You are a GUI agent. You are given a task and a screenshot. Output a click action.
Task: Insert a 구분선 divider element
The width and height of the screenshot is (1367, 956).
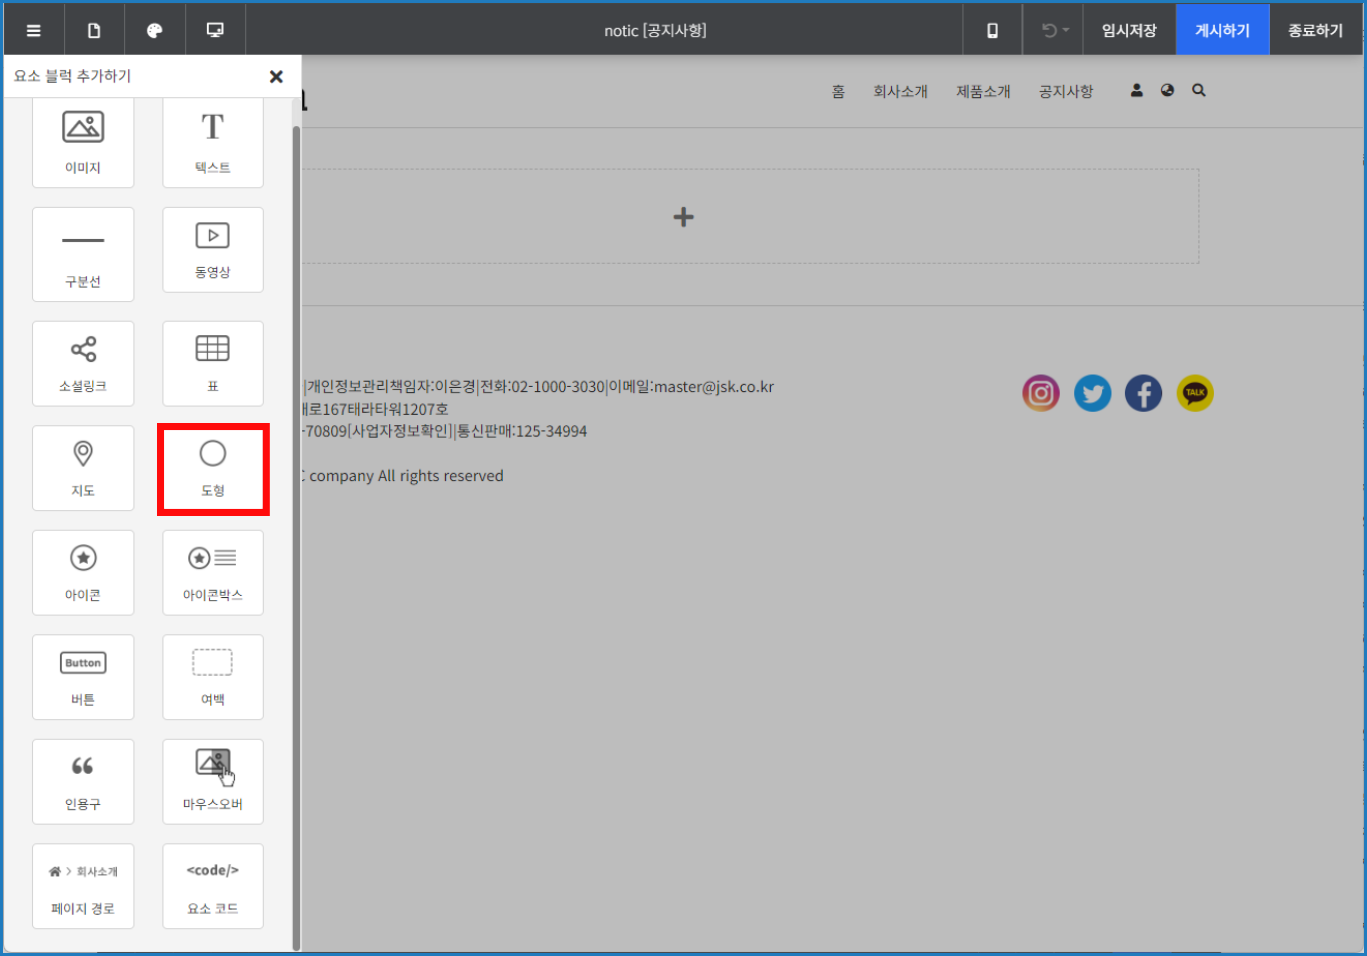coord(83,255)
